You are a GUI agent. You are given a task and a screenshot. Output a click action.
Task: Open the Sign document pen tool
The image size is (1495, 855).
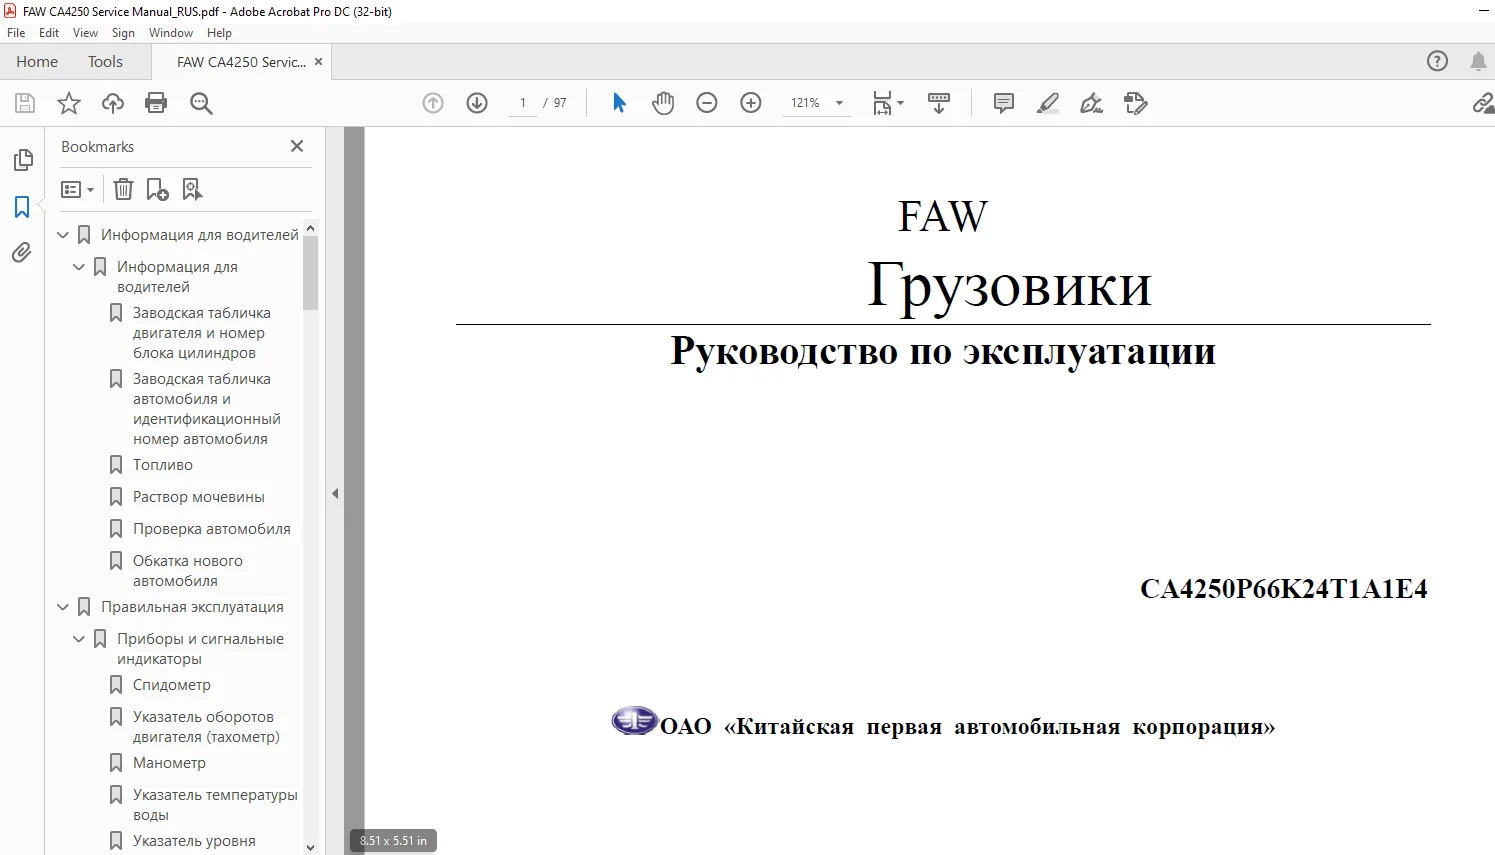pos(1092,103)
